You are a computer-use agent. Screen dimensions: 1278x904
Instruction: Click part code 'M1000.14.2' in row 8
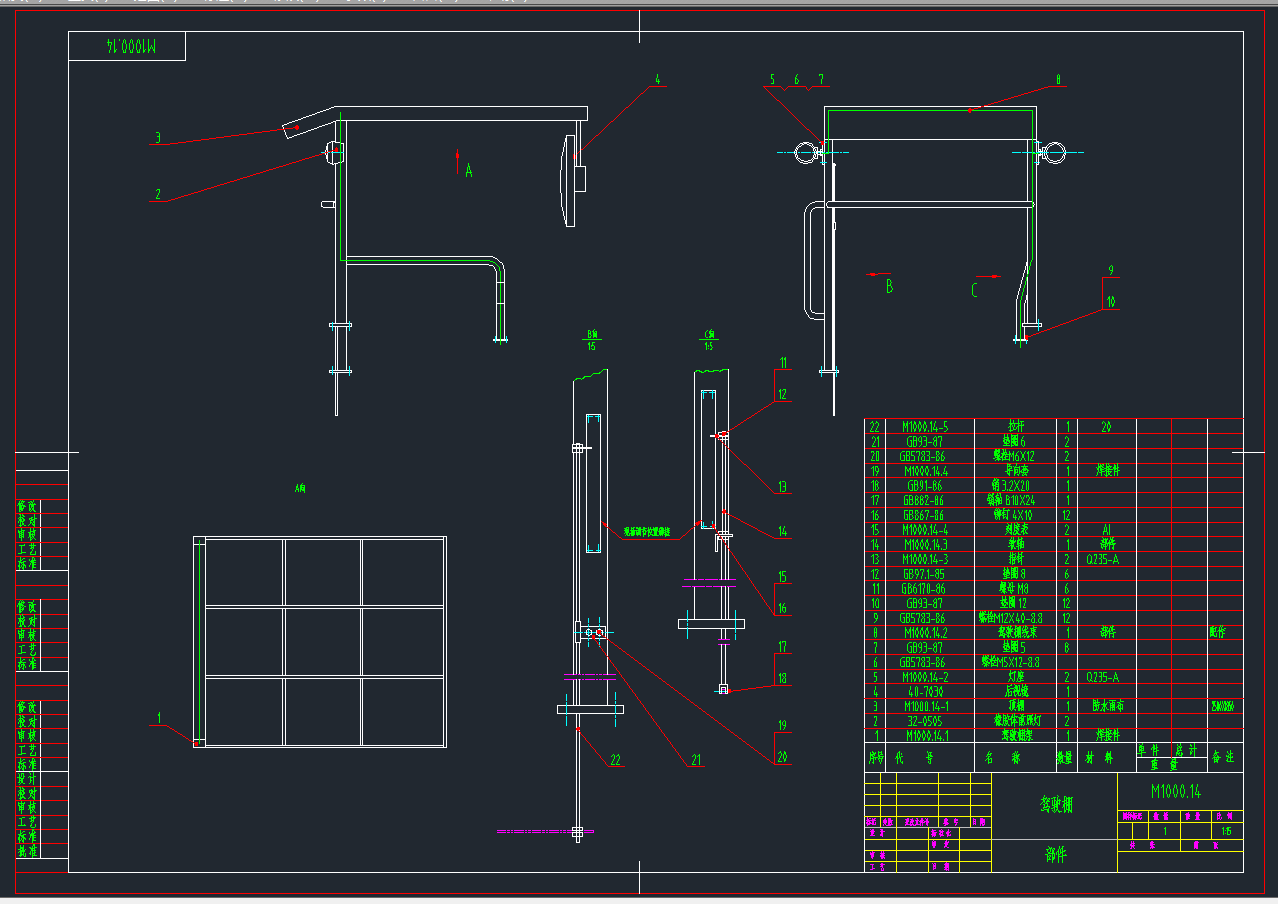coord(925,633)
